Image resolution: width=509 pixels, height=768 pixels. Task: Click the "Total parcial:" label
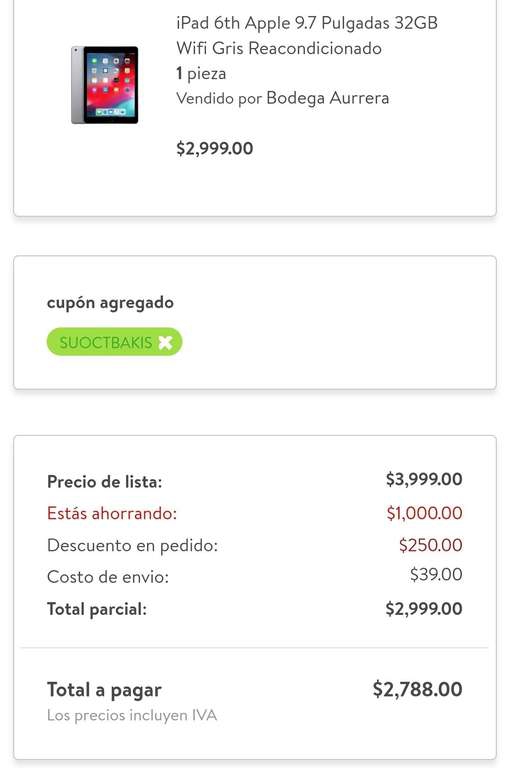coord(97,609)
